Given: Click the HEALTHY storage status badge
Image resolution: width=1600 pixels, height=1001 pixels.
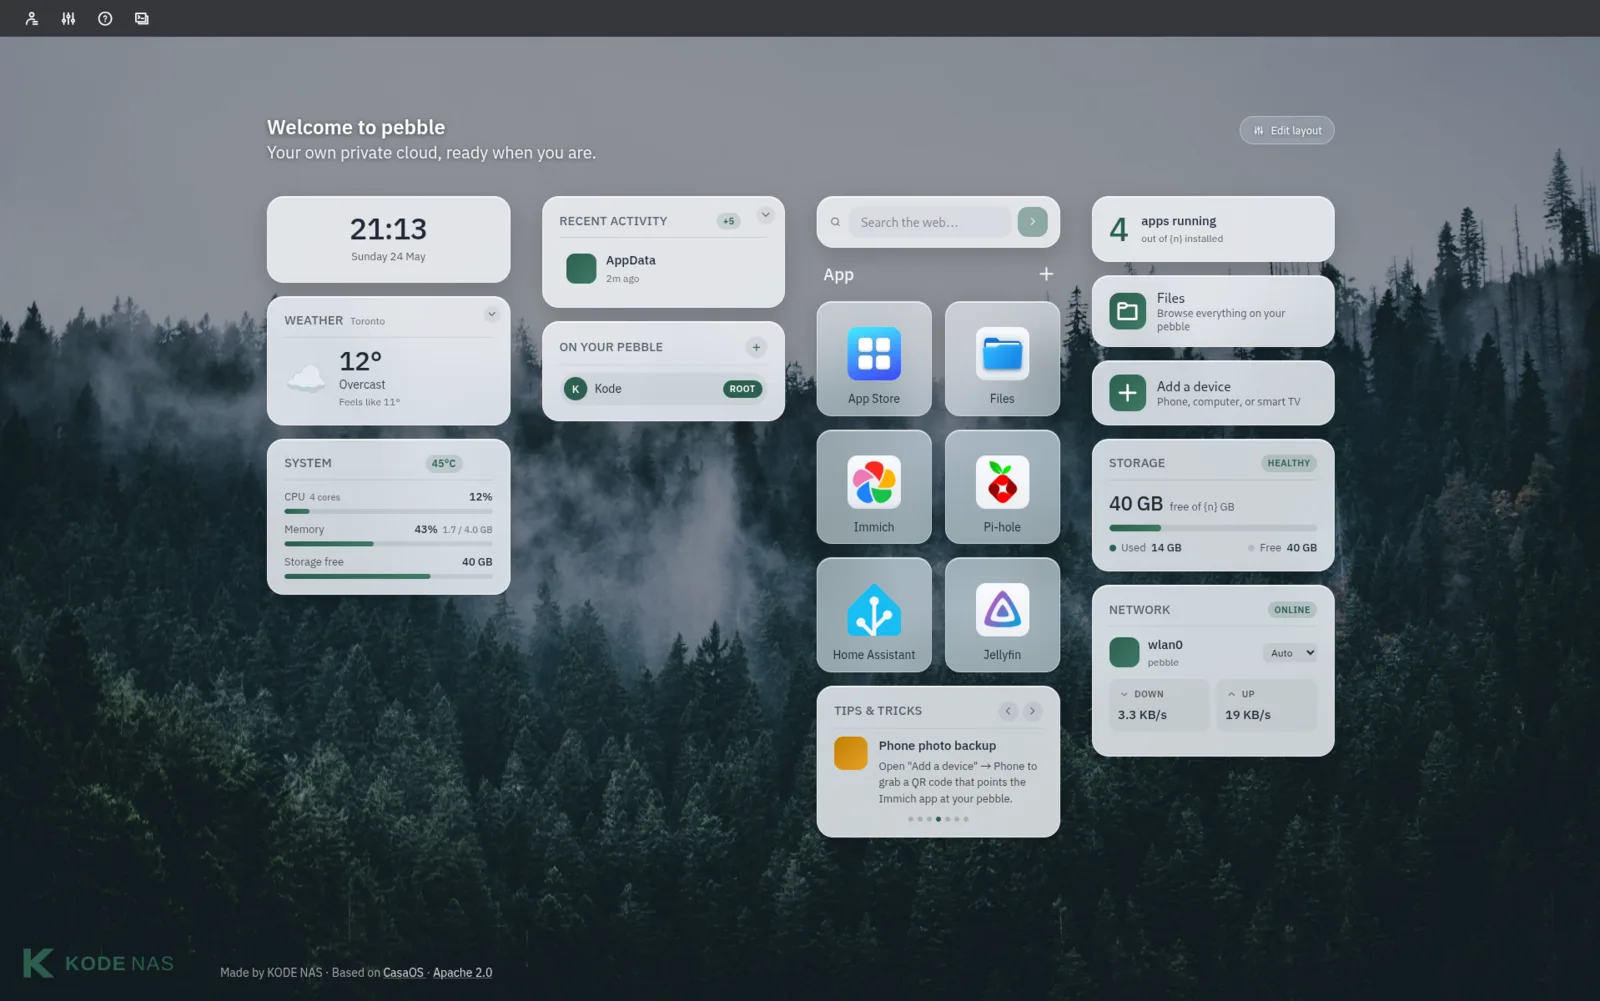Looking at the screenshot, I should (x=1288, y=463).
